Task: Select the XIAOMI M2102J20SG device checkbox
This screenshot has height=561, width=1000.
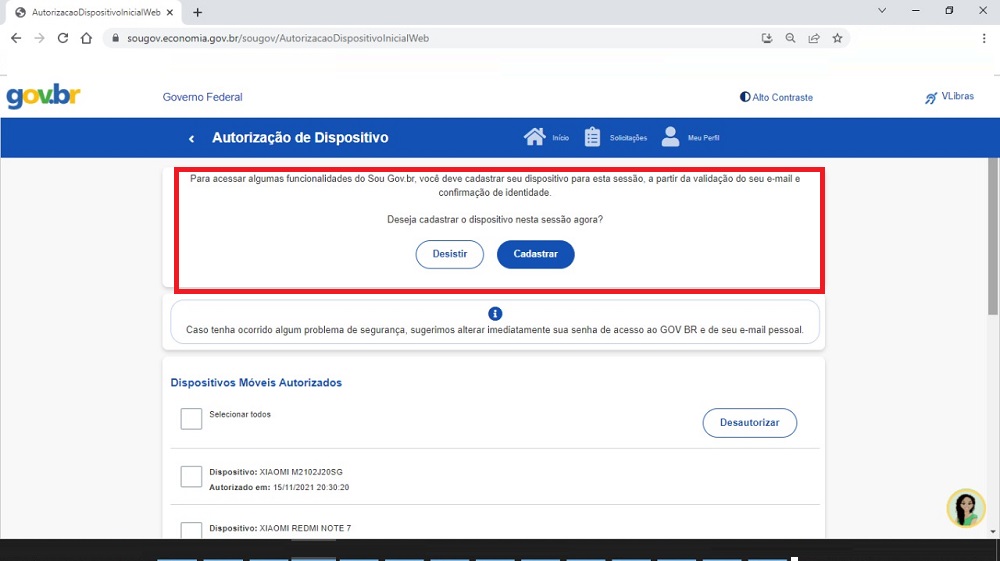Action: [x=191, y=477]
